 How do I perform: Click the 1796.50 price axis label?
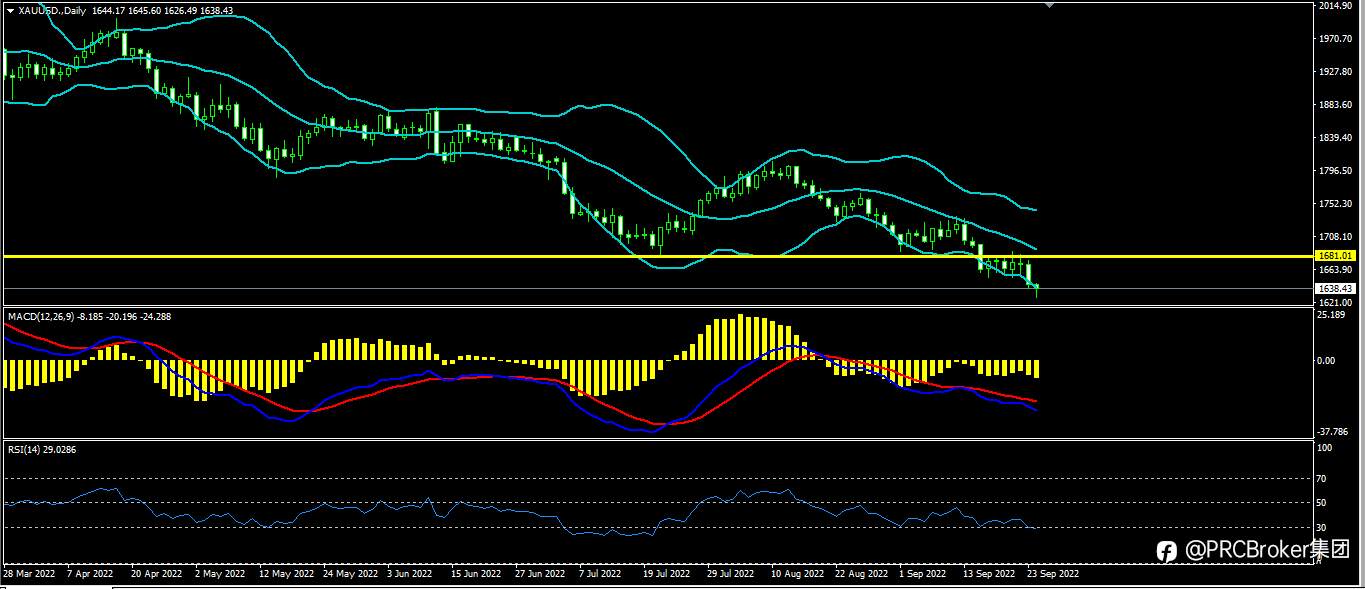[x=1336, y=171]
